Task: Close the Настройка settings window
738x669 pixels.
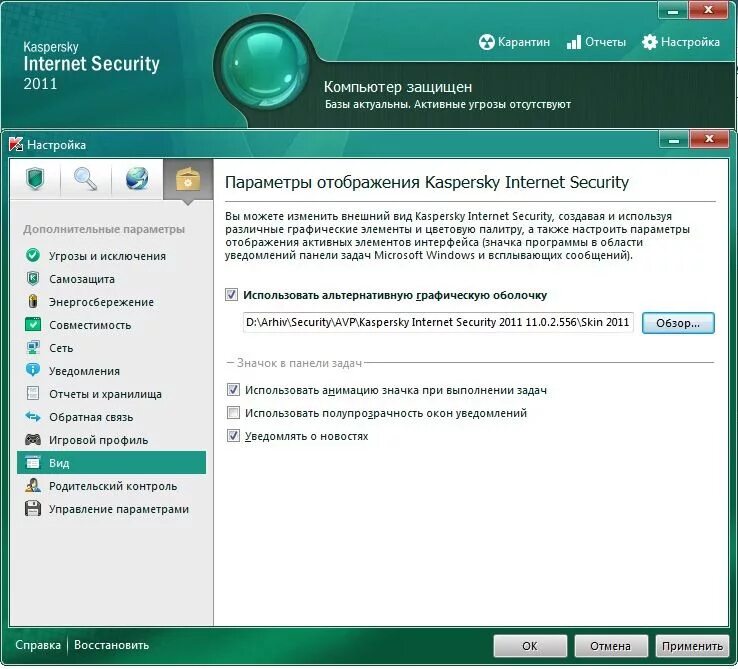Action: tap(709, 140)
